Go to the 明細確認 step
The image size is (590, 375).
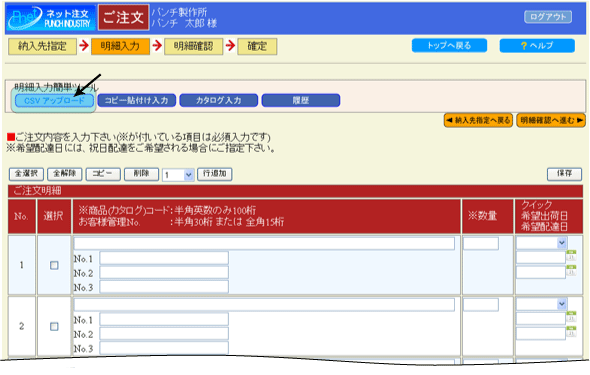(x=193, y=46)
